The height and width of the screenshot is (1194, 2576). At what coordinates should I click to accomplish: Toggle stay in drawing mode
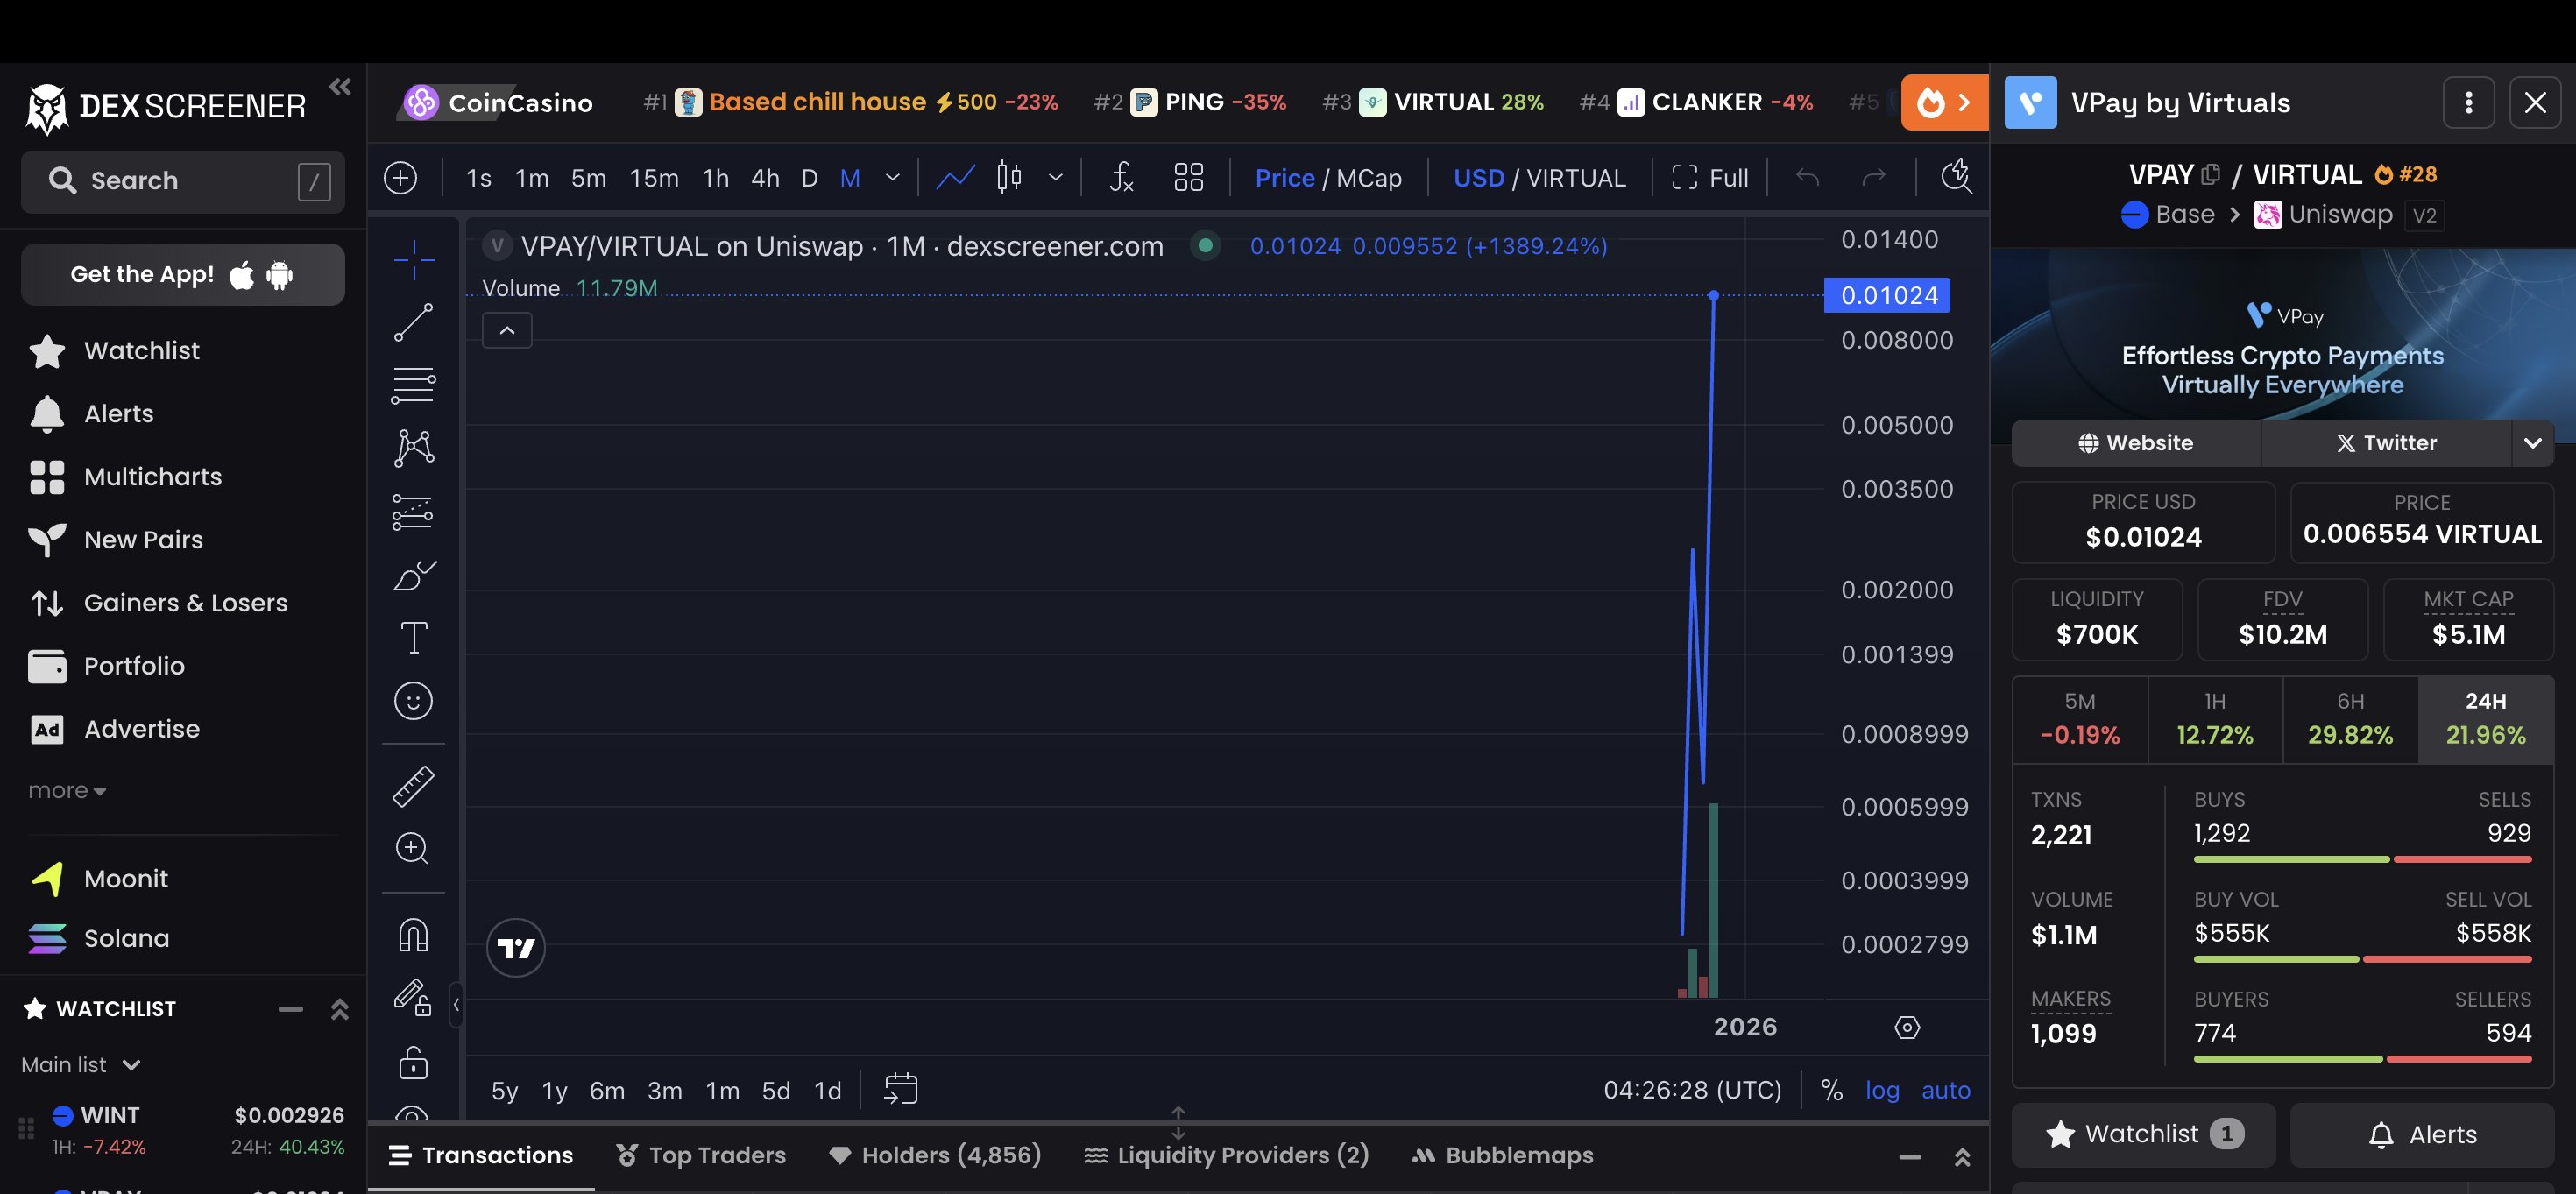(x=413, y=998)
